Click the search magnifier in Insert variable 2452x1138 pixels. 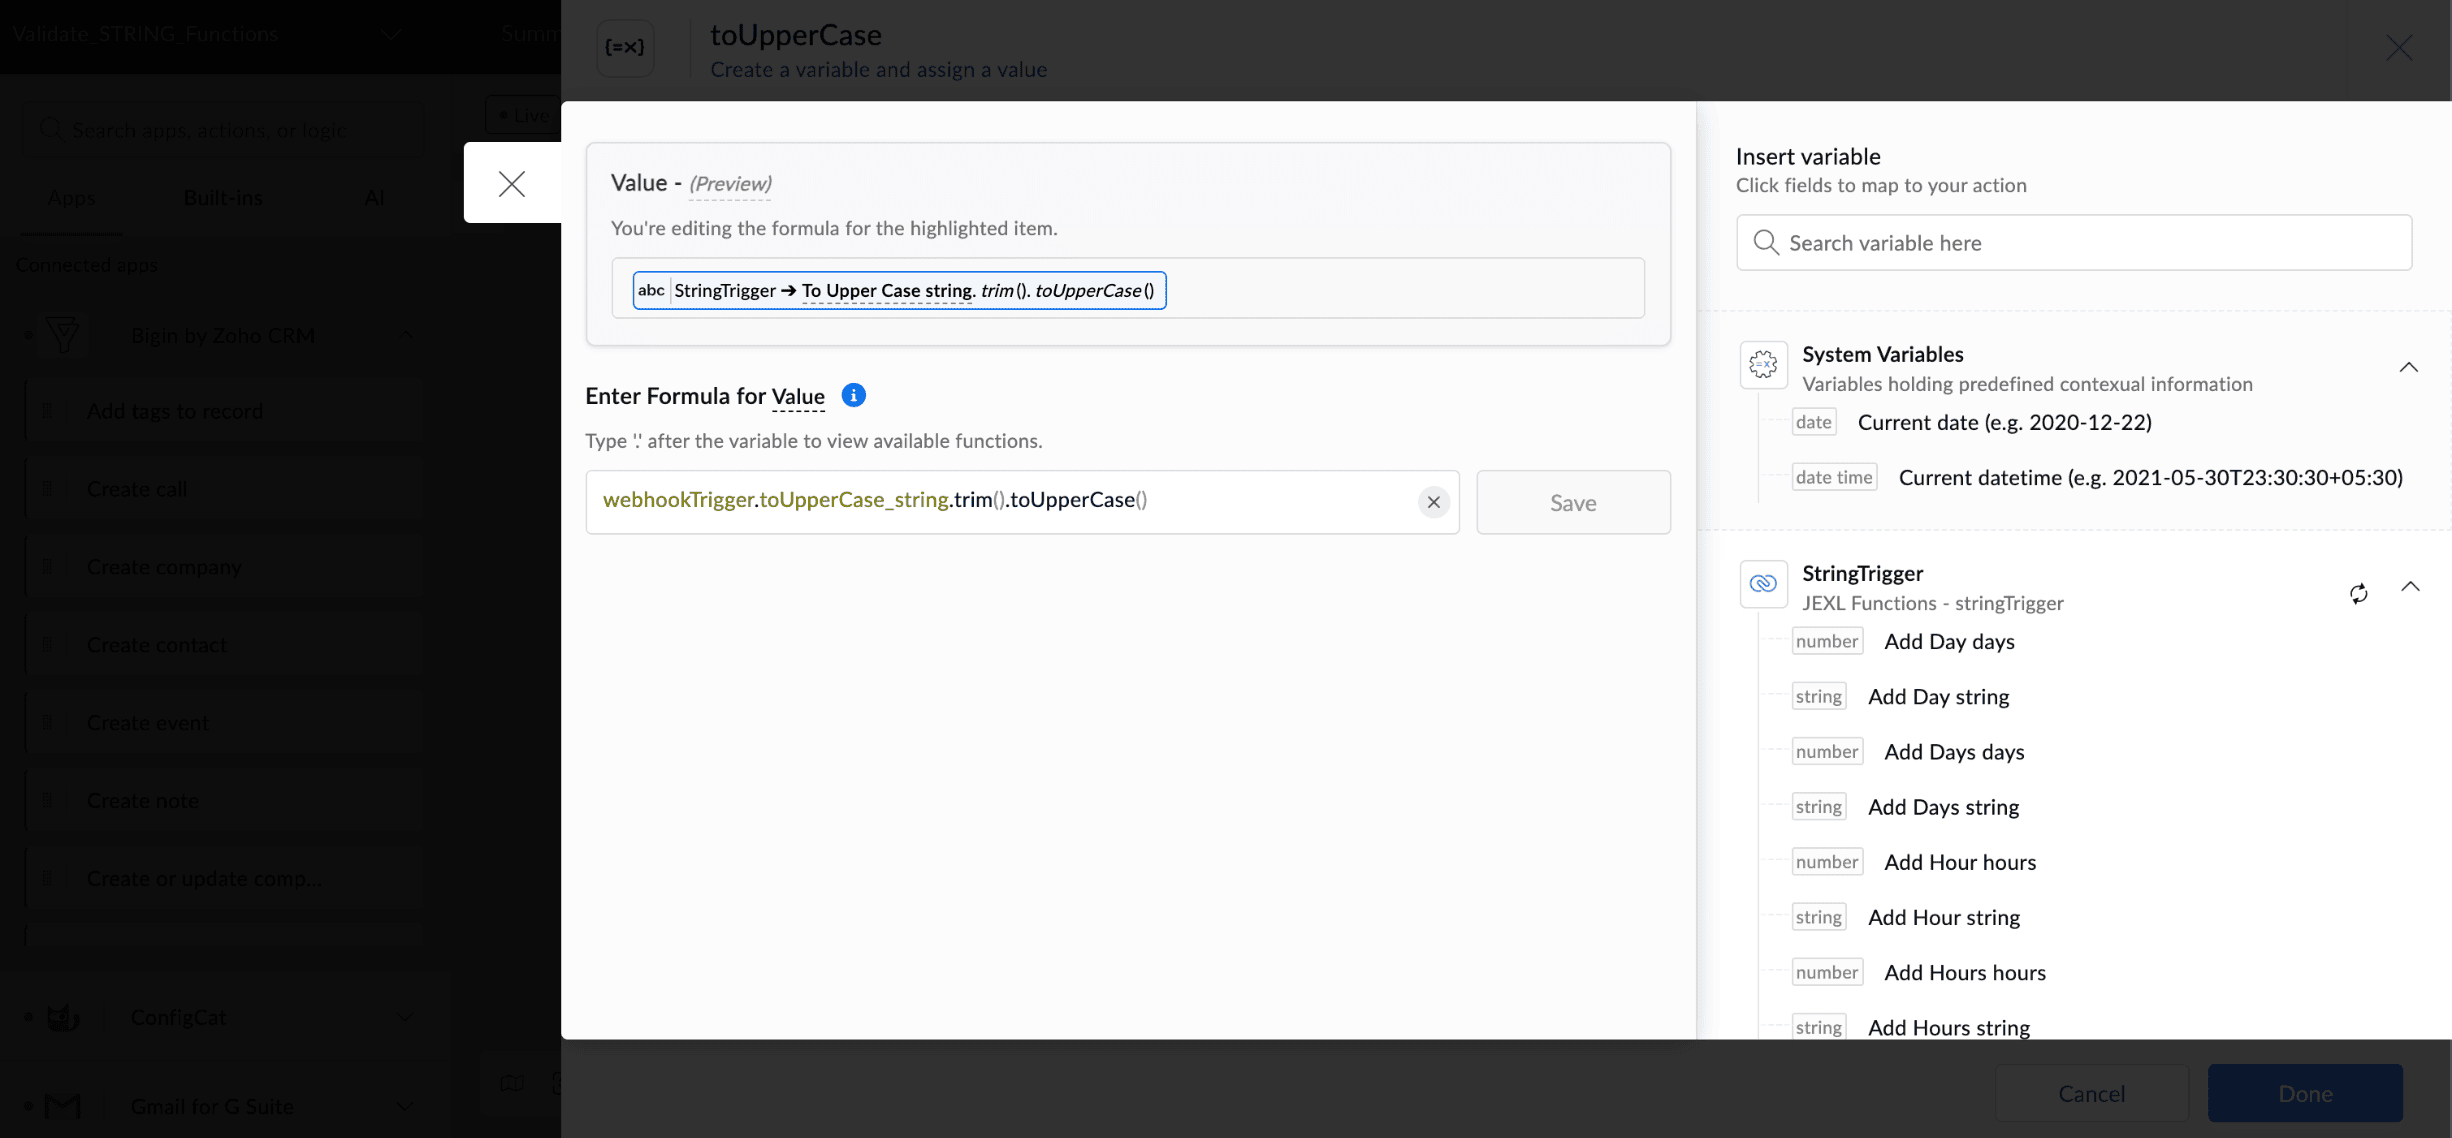[x=1766, y=243]
